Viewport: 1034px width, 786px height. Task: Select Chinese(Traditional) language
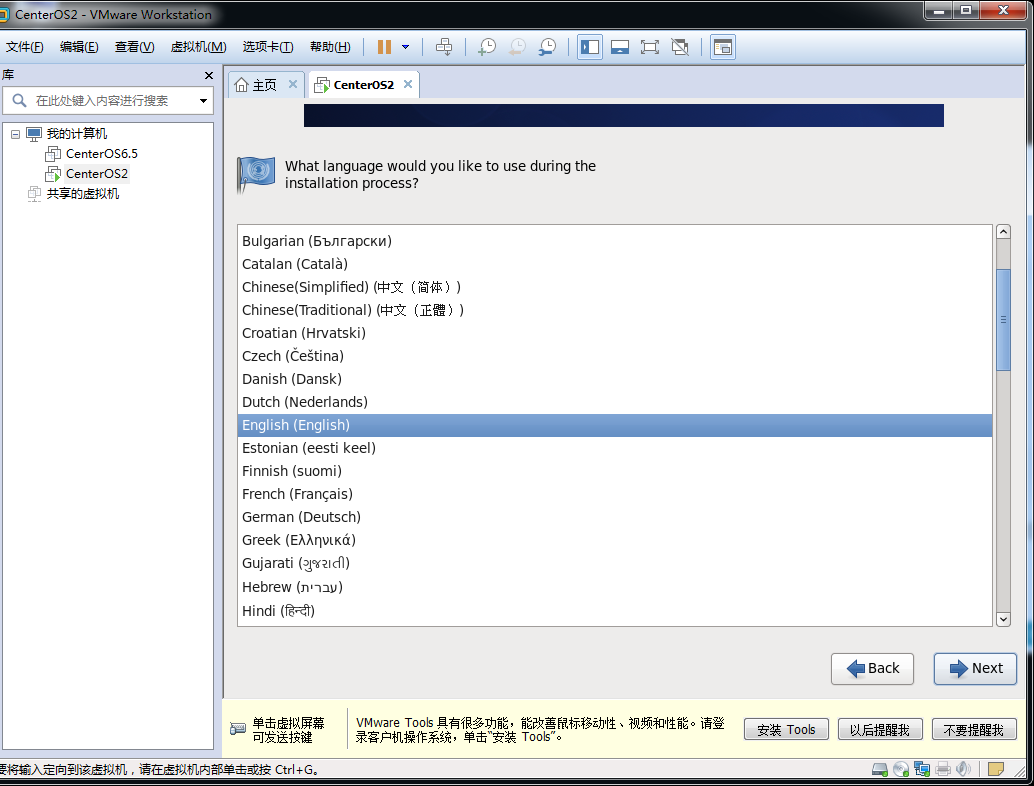pos(615,310)
